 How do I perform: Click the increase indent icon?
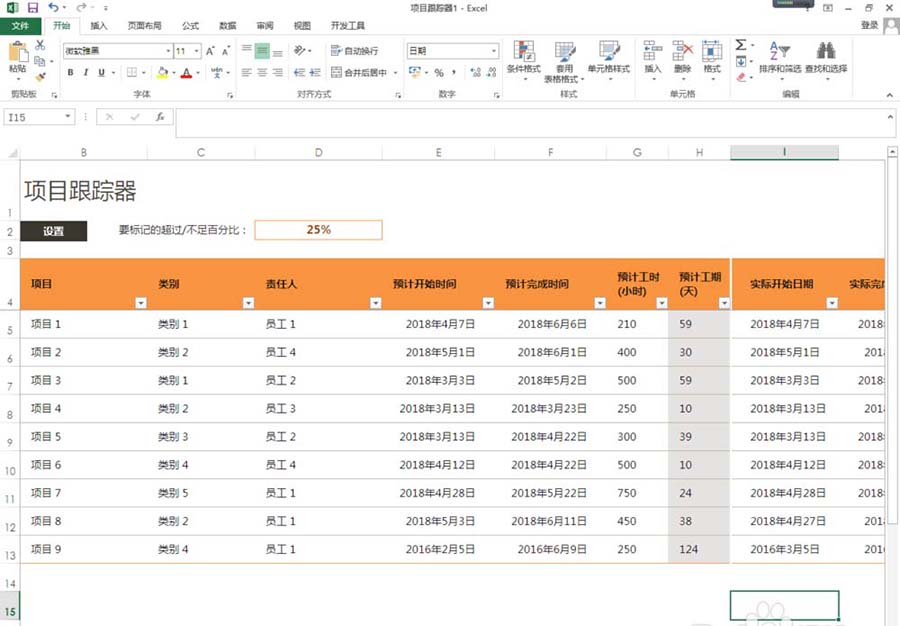click(315, 72)
